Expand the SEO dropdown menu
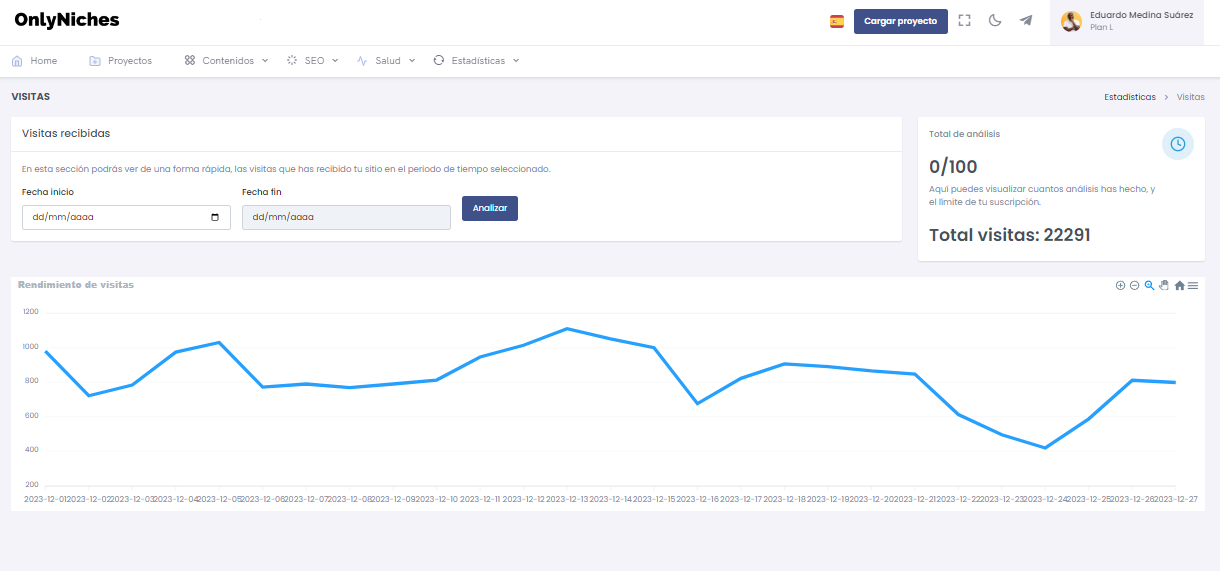The height and width of the screenshot is (571, 1220). click(x=313, y=61)
